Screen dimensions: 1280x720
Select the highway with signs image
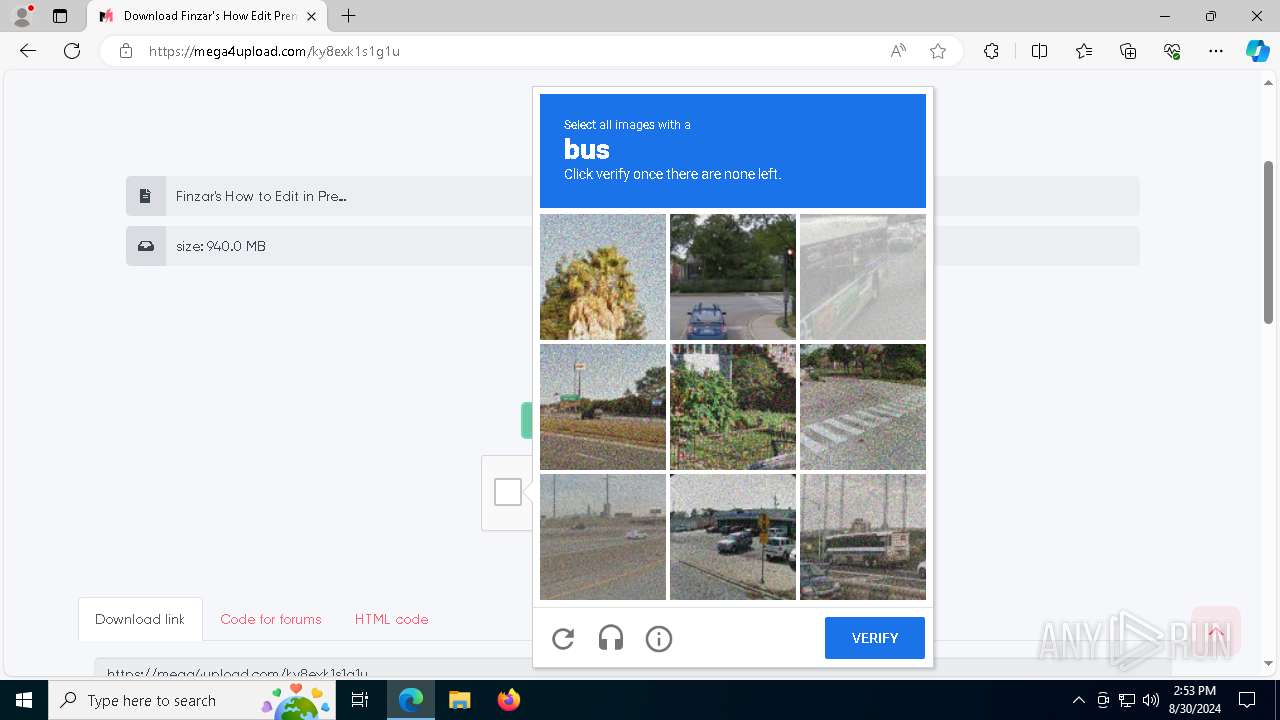(603, 407)
